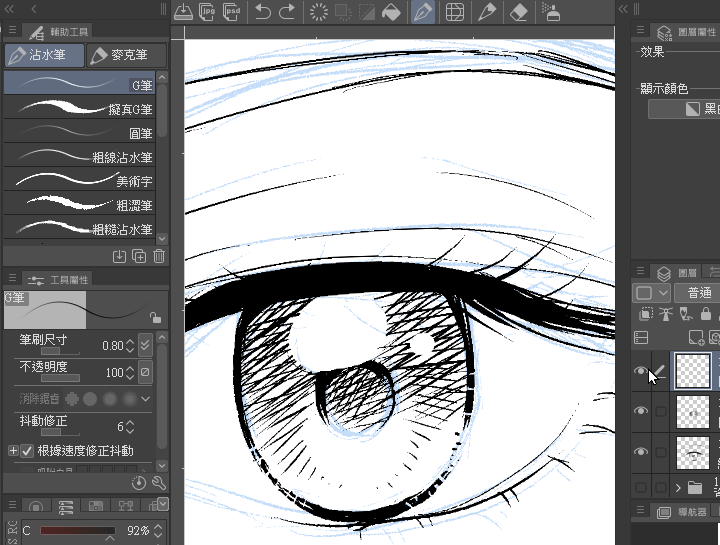720x545 pixels.
Task: Click the Fill bucket icon
Action: click(x=391, y=12)
